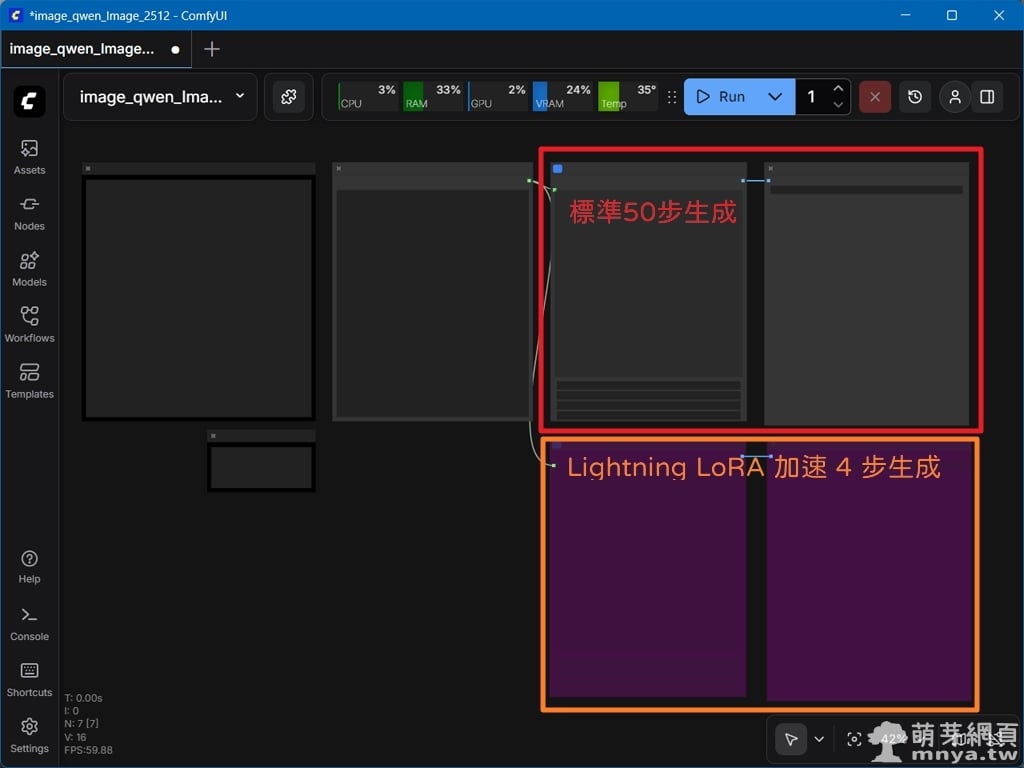Screen dimensions: 1024x768
Task: Toggle the bottom Console panel
Action: pos(29,623)
